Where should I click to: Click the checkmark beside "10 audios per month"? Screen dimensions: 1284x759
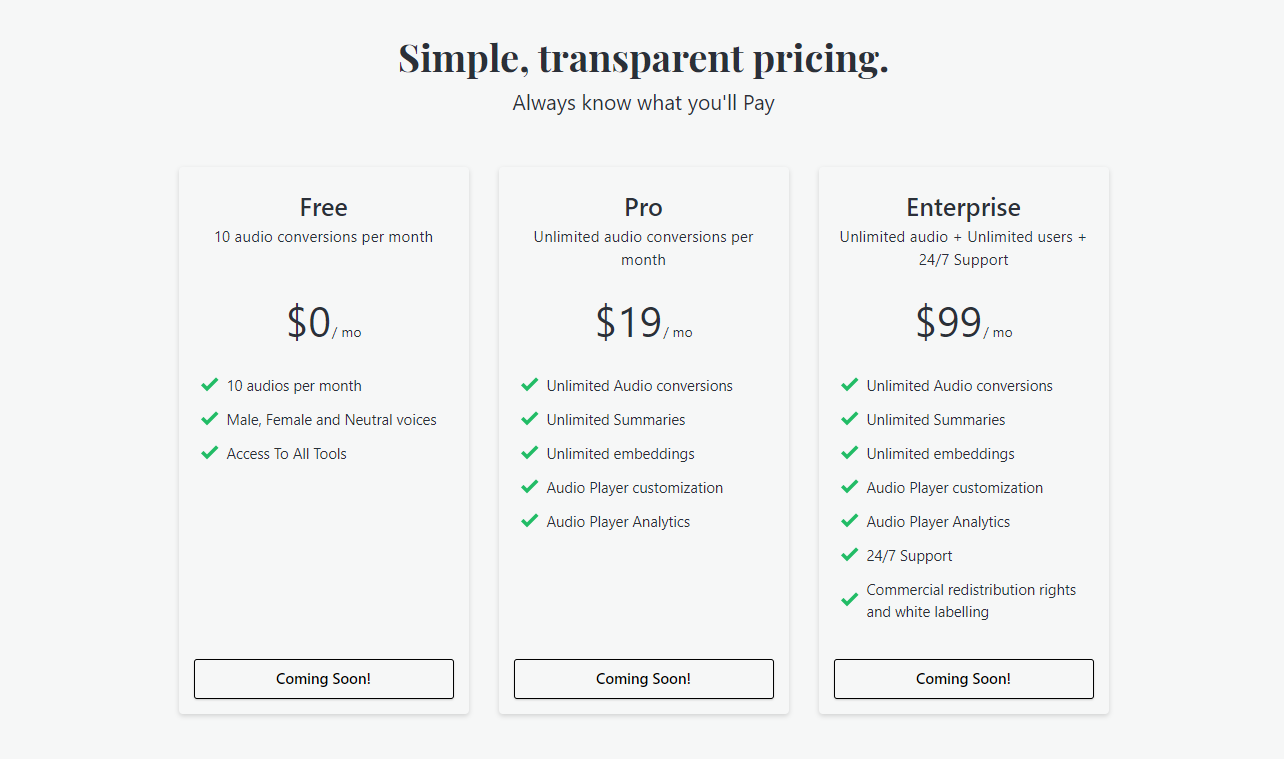209,385
